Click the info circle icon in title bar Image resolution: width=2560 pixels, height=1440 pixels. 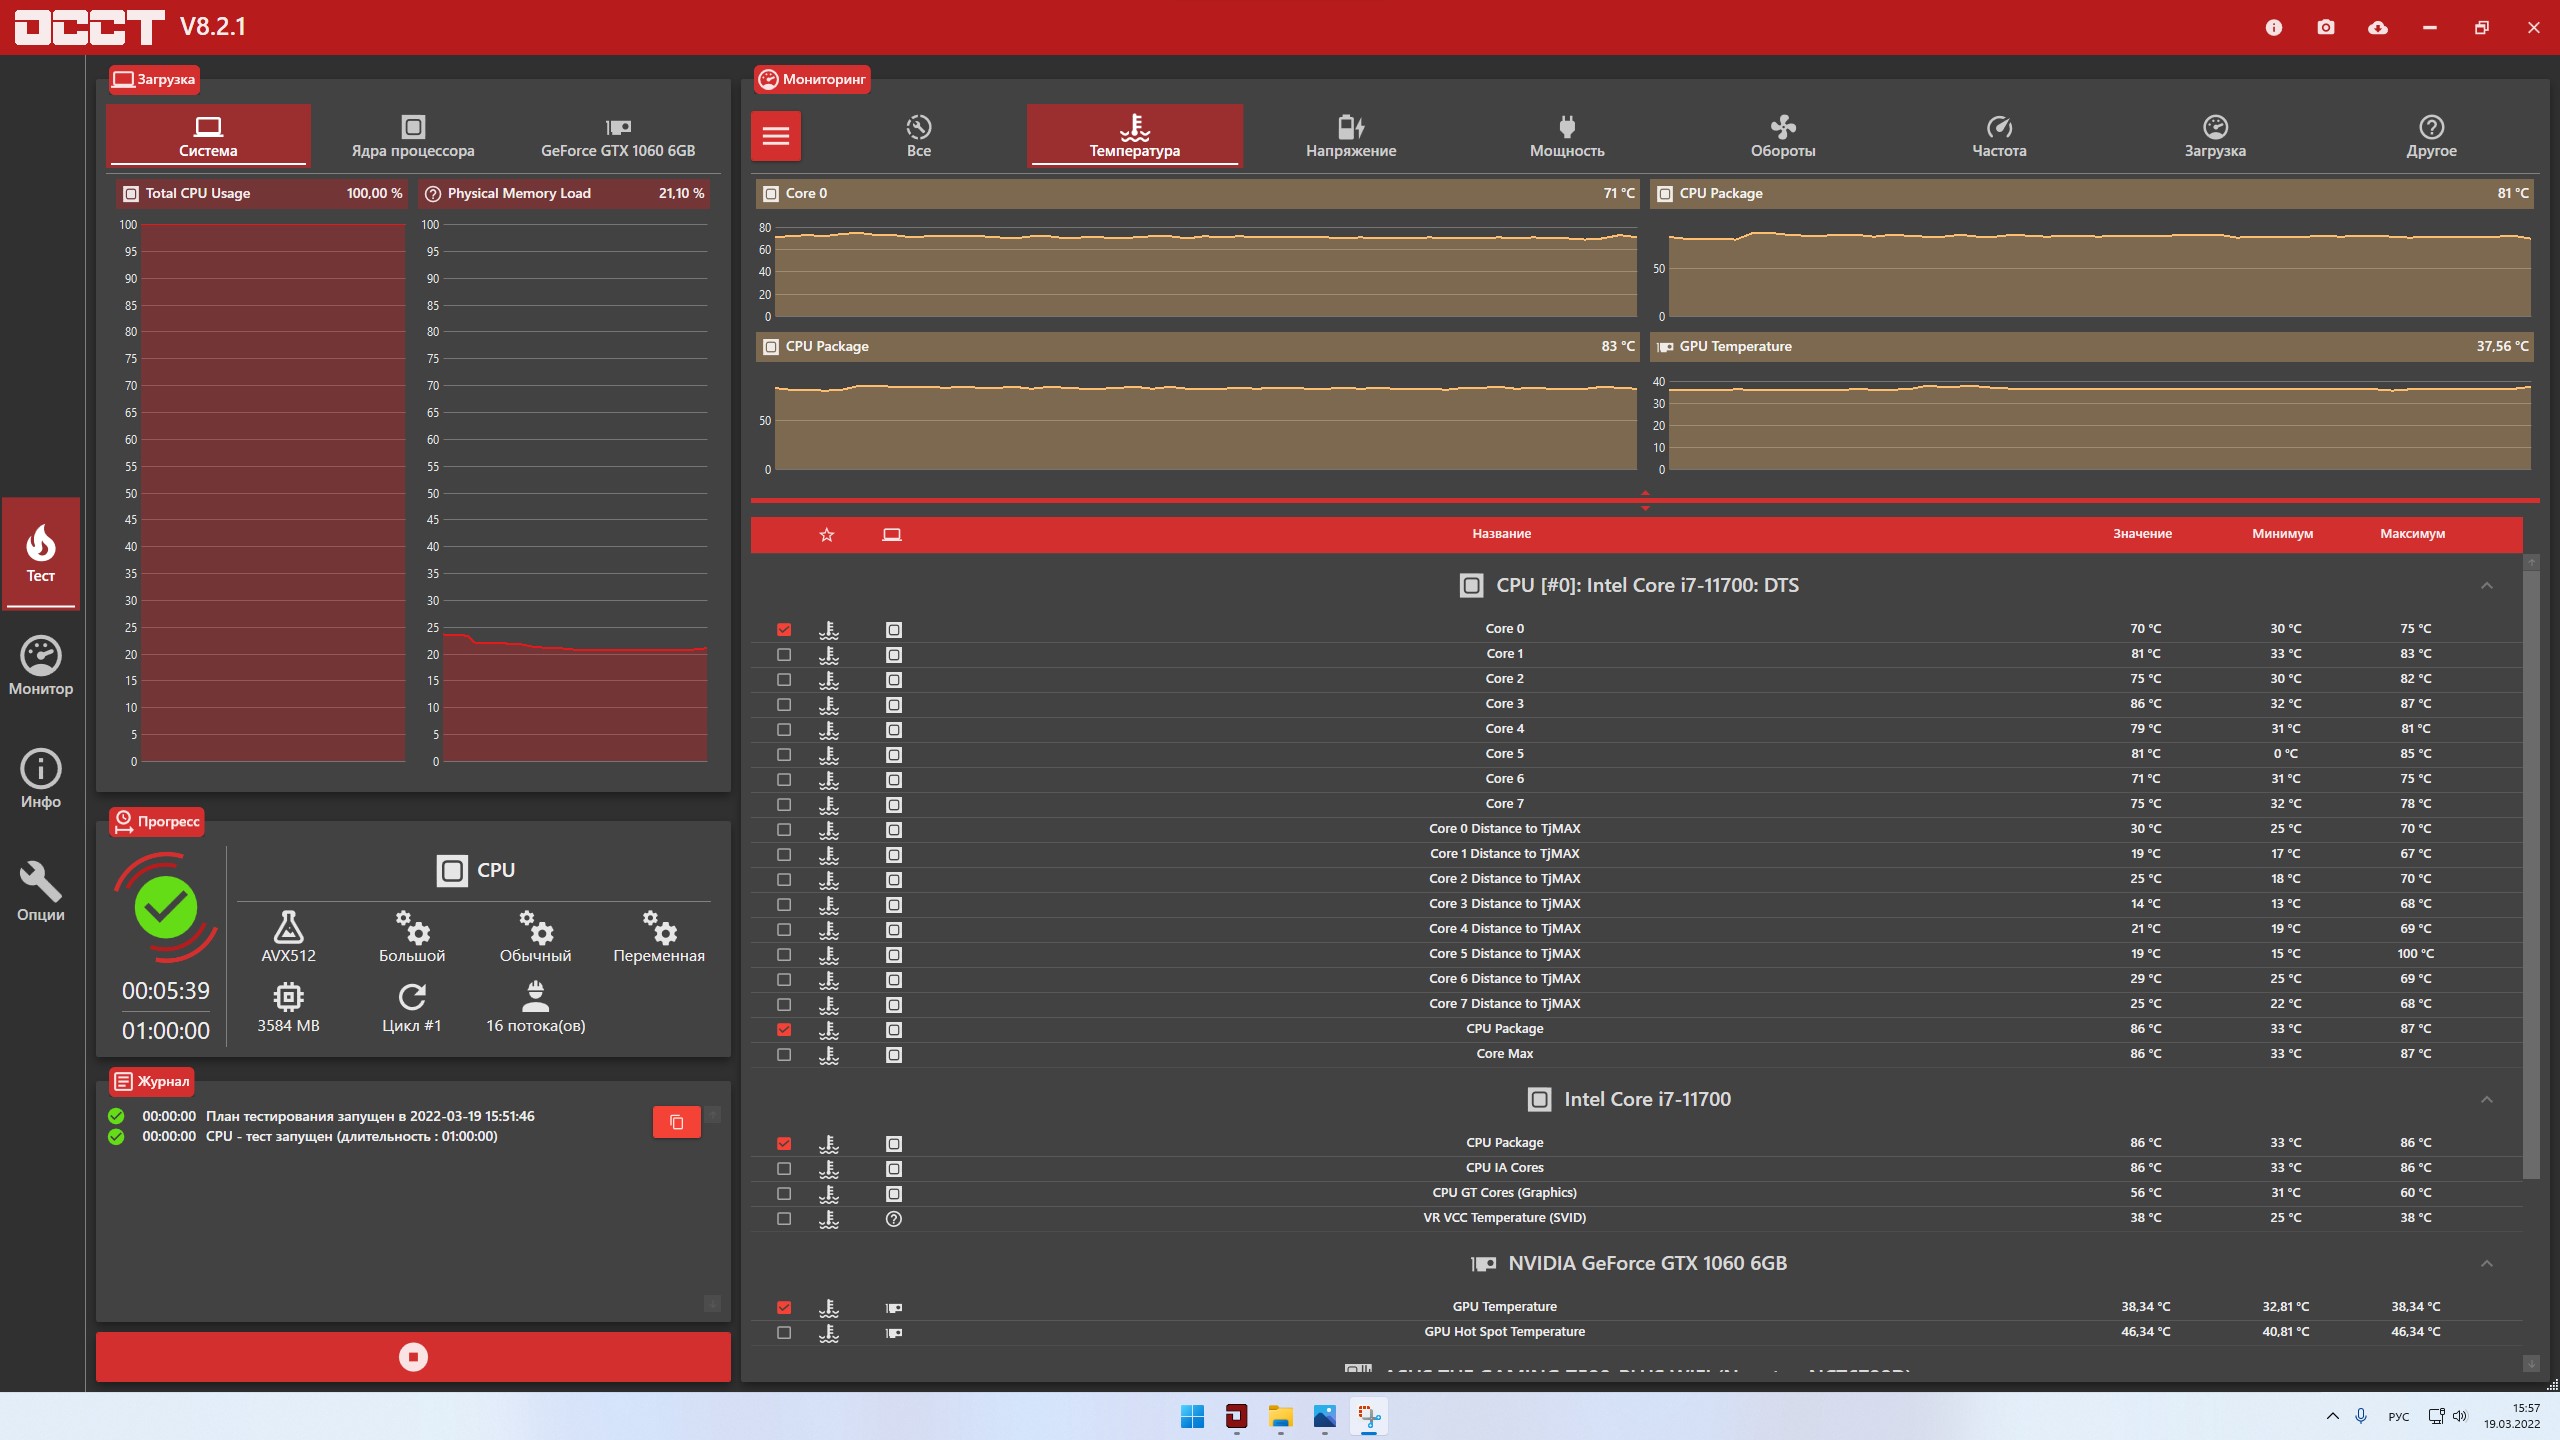click(2274, 28)
